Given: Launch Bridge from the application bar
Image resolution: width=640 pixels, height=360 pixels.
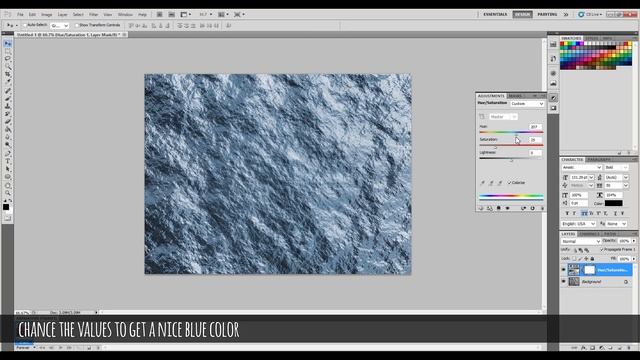Looking at the screenshot, I should 160,14.
